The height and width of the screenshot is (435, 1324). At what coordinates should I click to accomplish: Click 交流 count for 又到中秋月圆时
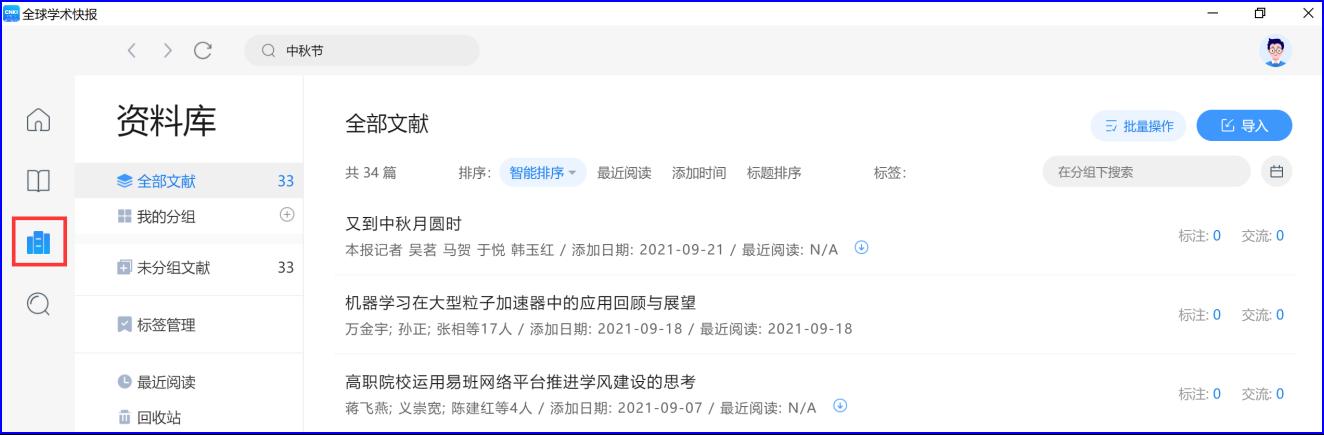(1263, 236)
